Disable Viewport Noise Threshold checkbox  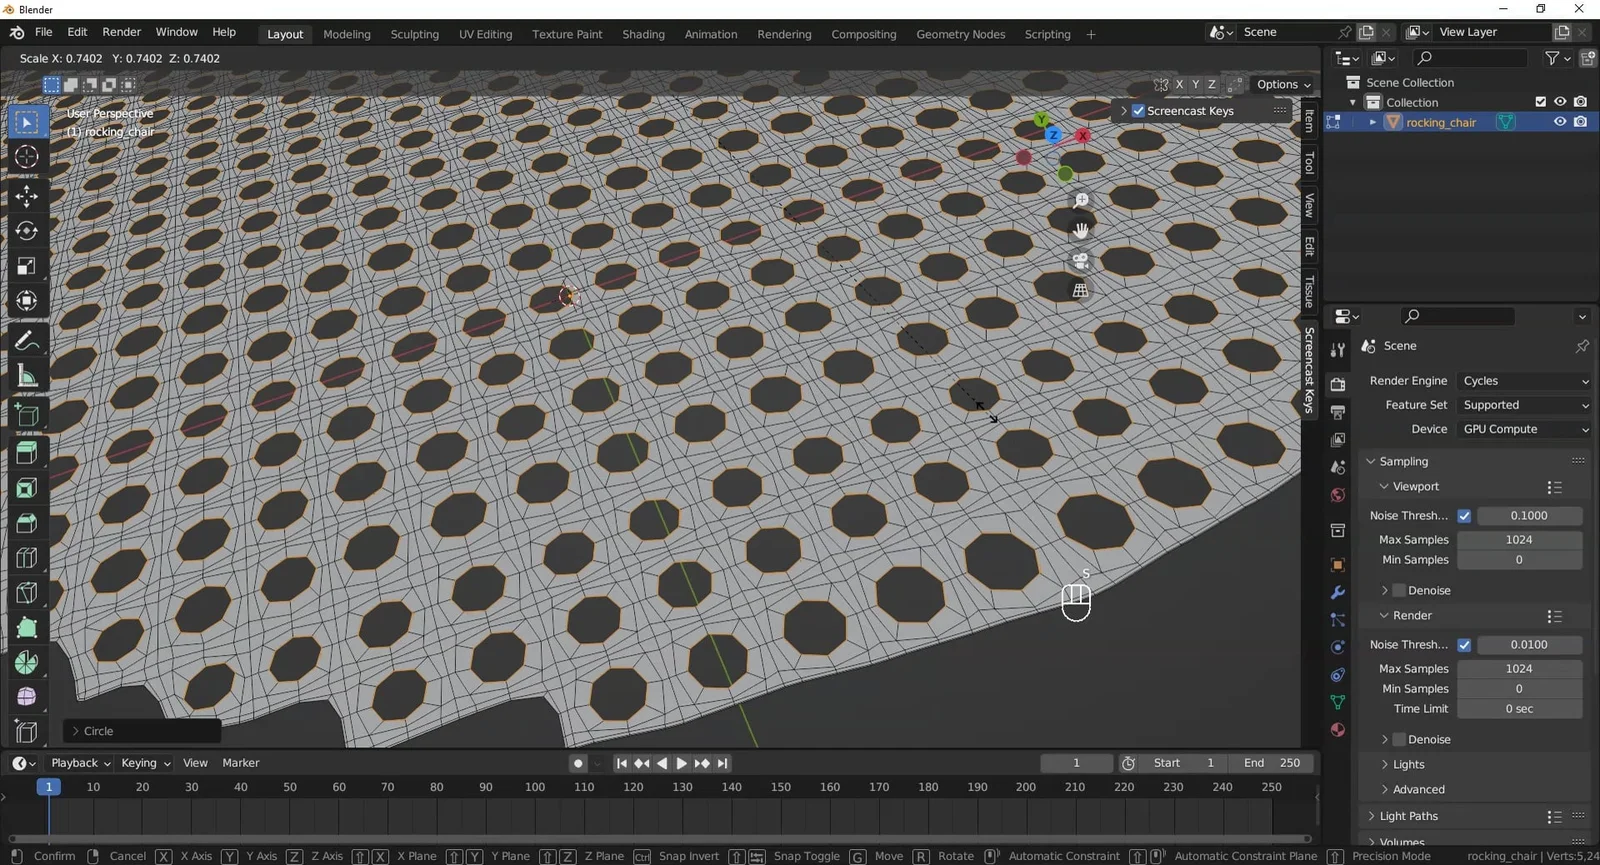point(1464,516)
